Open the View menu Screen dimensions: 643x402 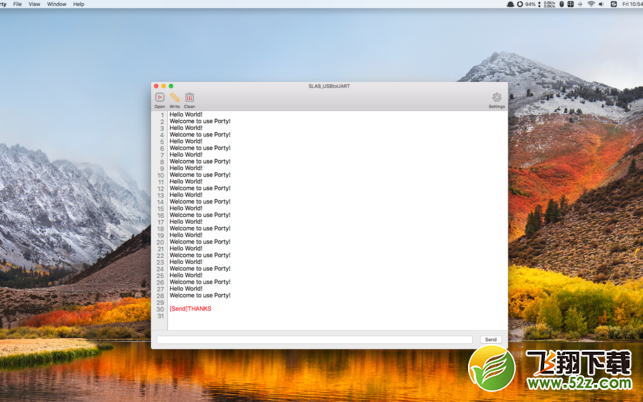click(34, 4)
